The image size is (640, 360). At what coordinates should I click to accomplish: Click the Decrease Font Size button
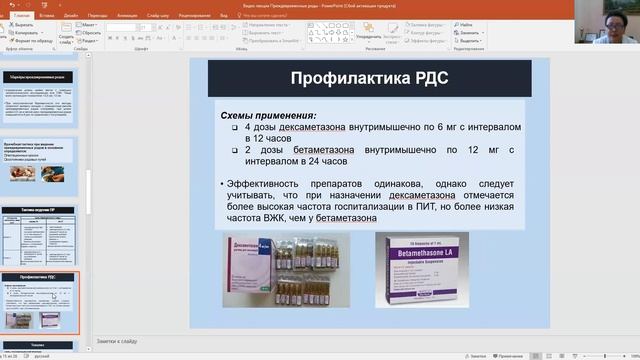click(167, 27)
